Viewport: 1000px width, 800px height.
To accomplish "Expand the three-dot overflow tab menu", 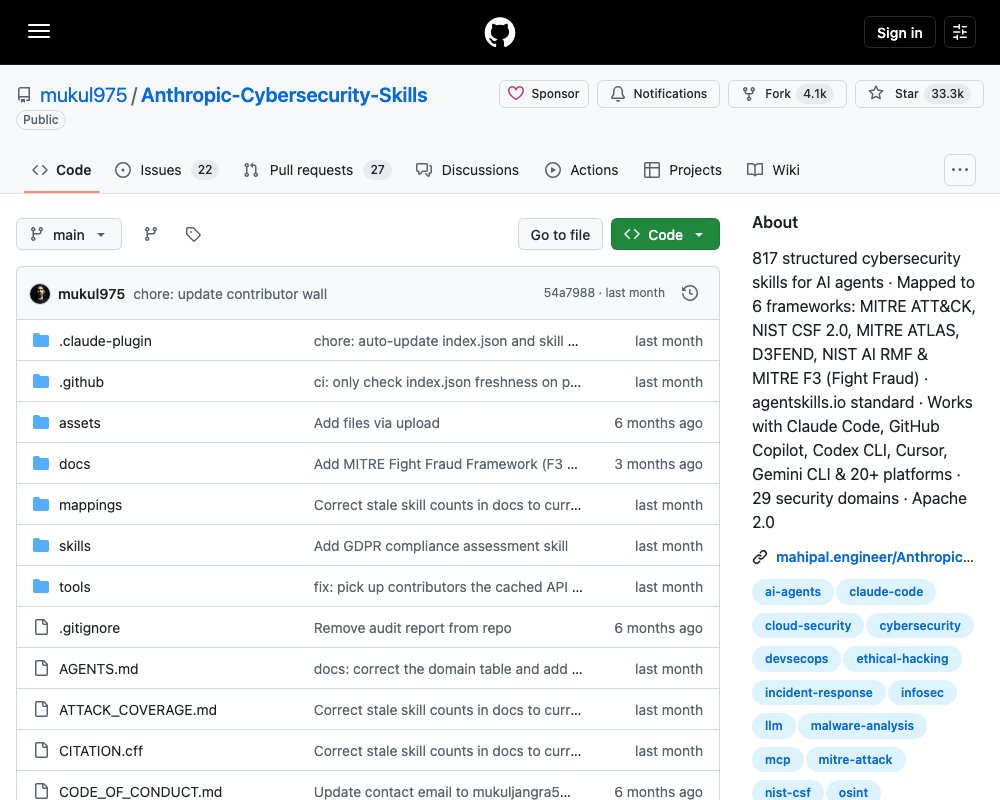I will pyautogui.click(x=960, y=170).
